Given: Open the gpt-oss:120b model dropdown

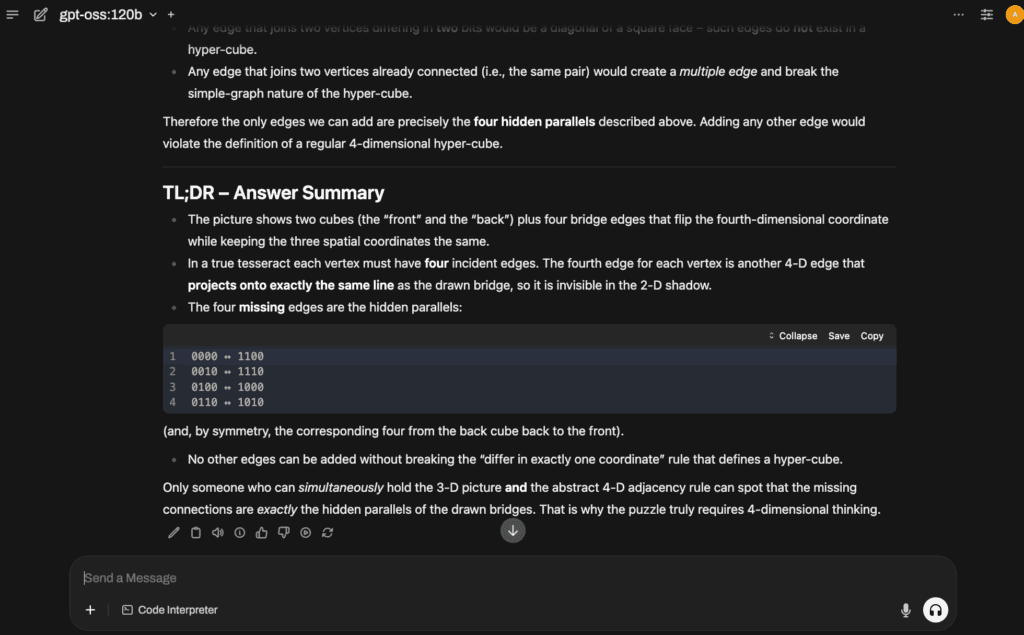Looking at the screenshot, I should coord(108,14).
